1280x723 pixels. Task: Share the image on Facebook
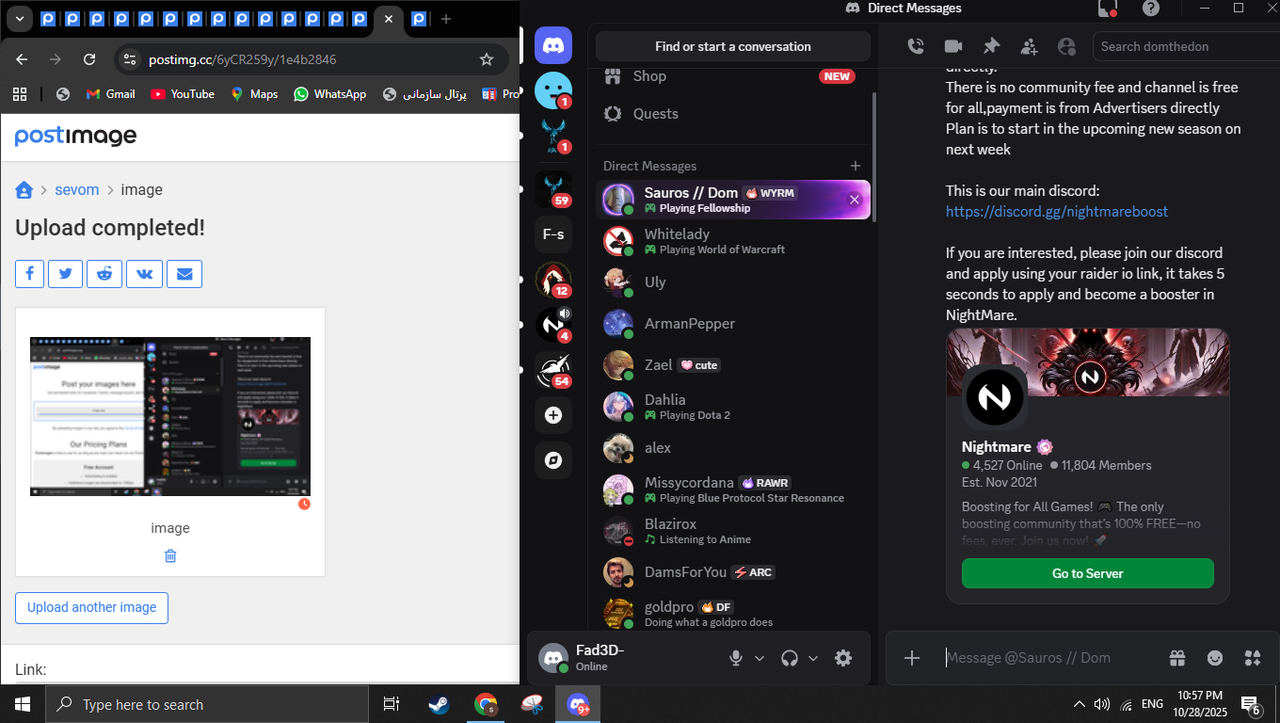(x=29, y=273)
